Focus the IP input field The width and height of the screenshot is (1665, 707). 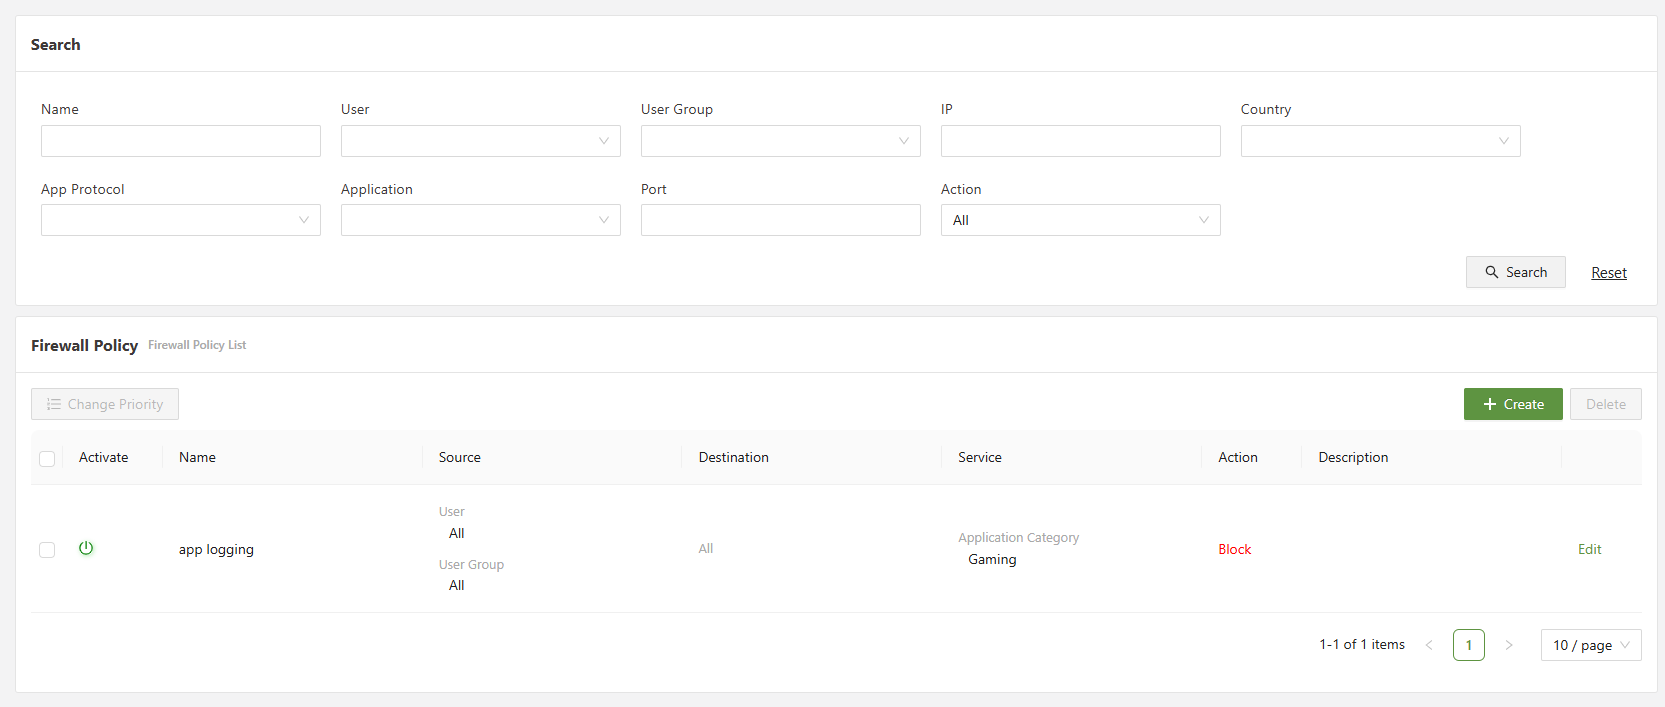[x=1080, y=141]
